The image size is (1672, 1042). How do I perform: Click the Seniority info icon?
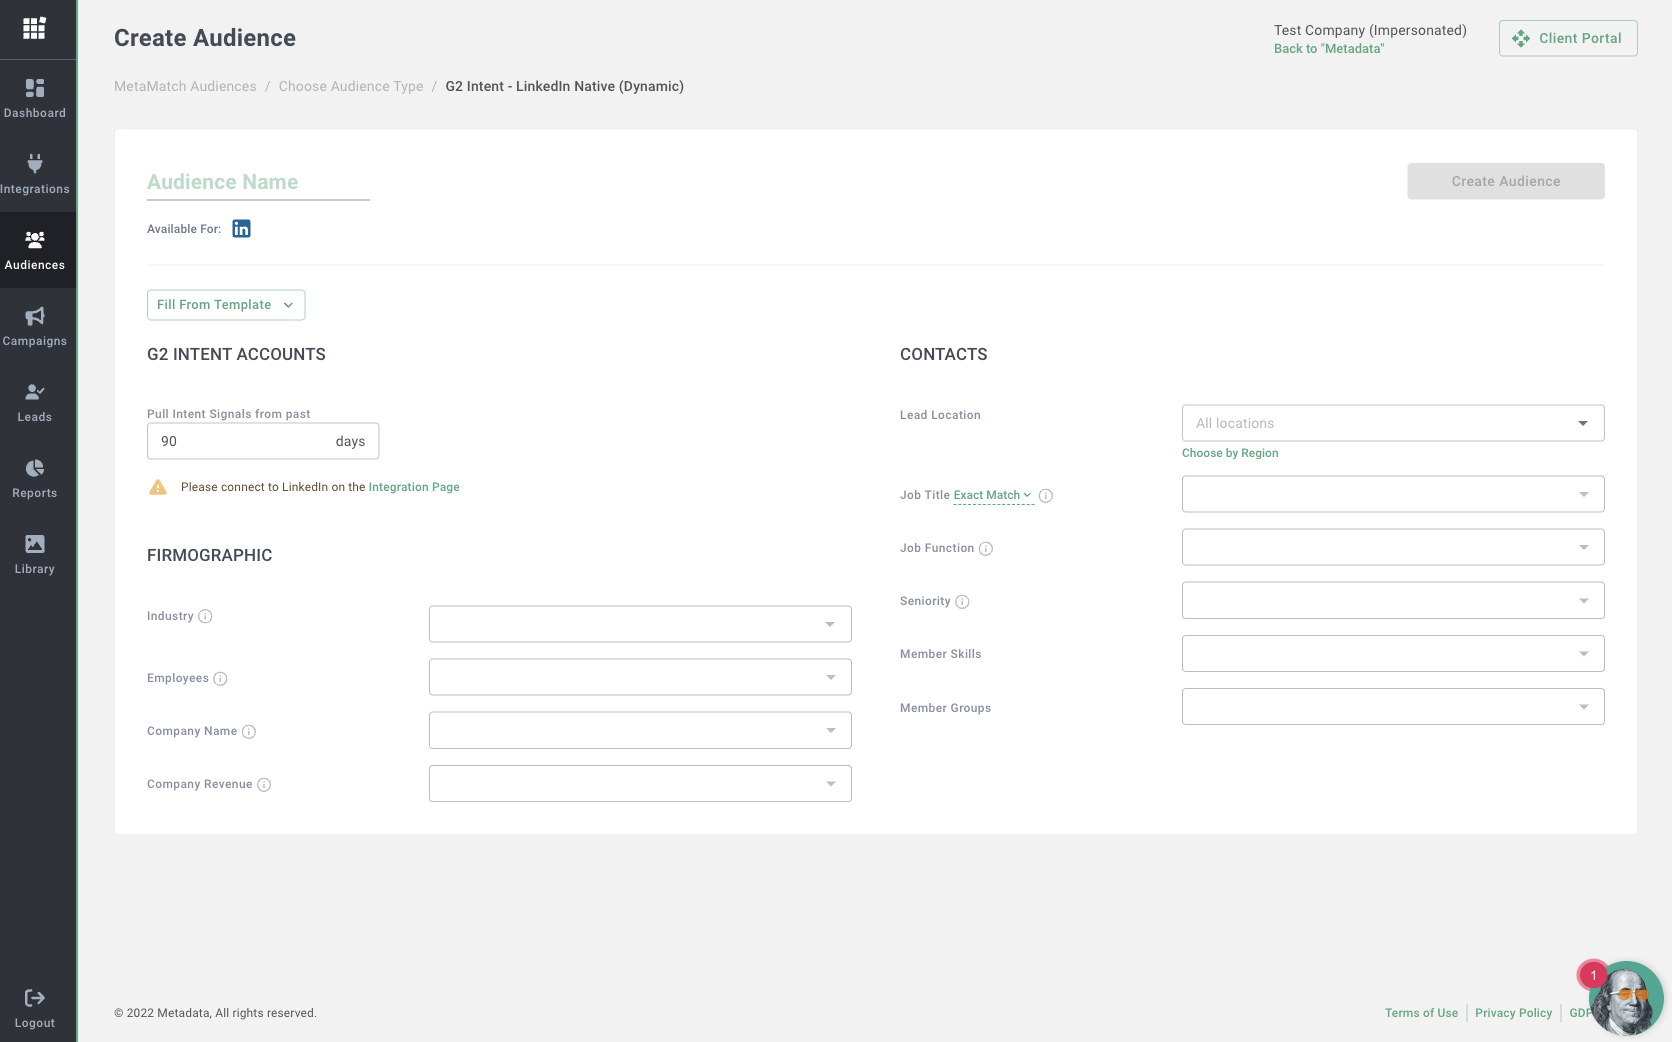click(962, 602)
